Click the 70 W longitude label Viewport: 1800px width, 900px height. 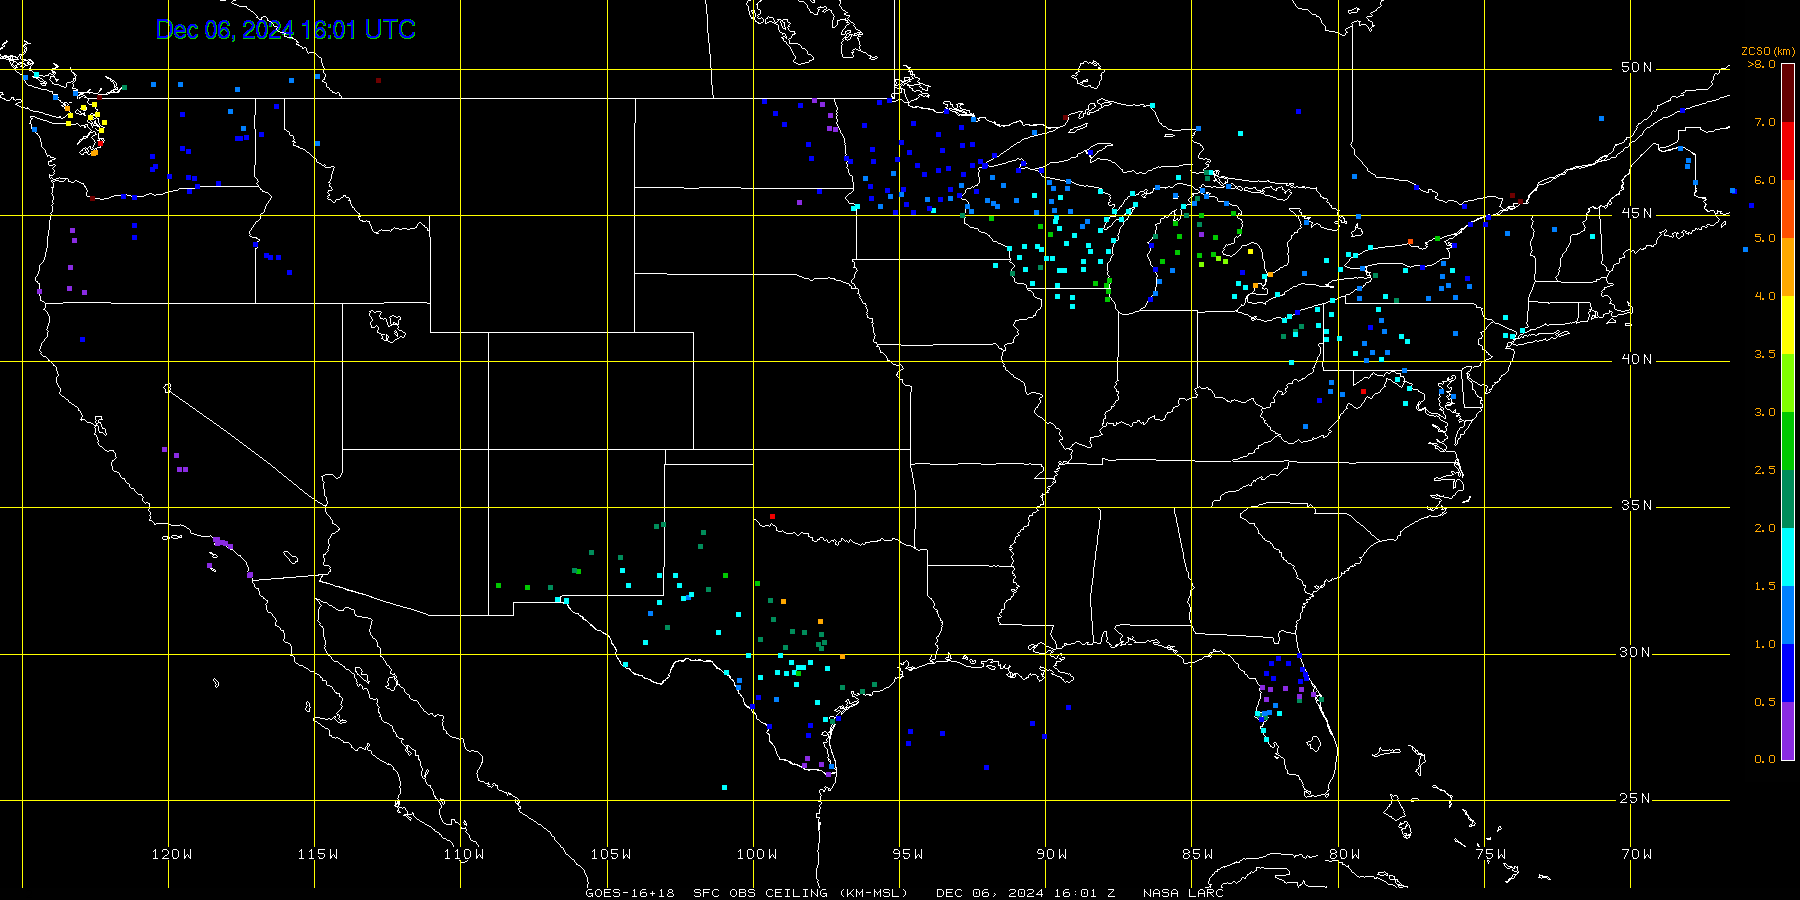tap(1637, 854)
